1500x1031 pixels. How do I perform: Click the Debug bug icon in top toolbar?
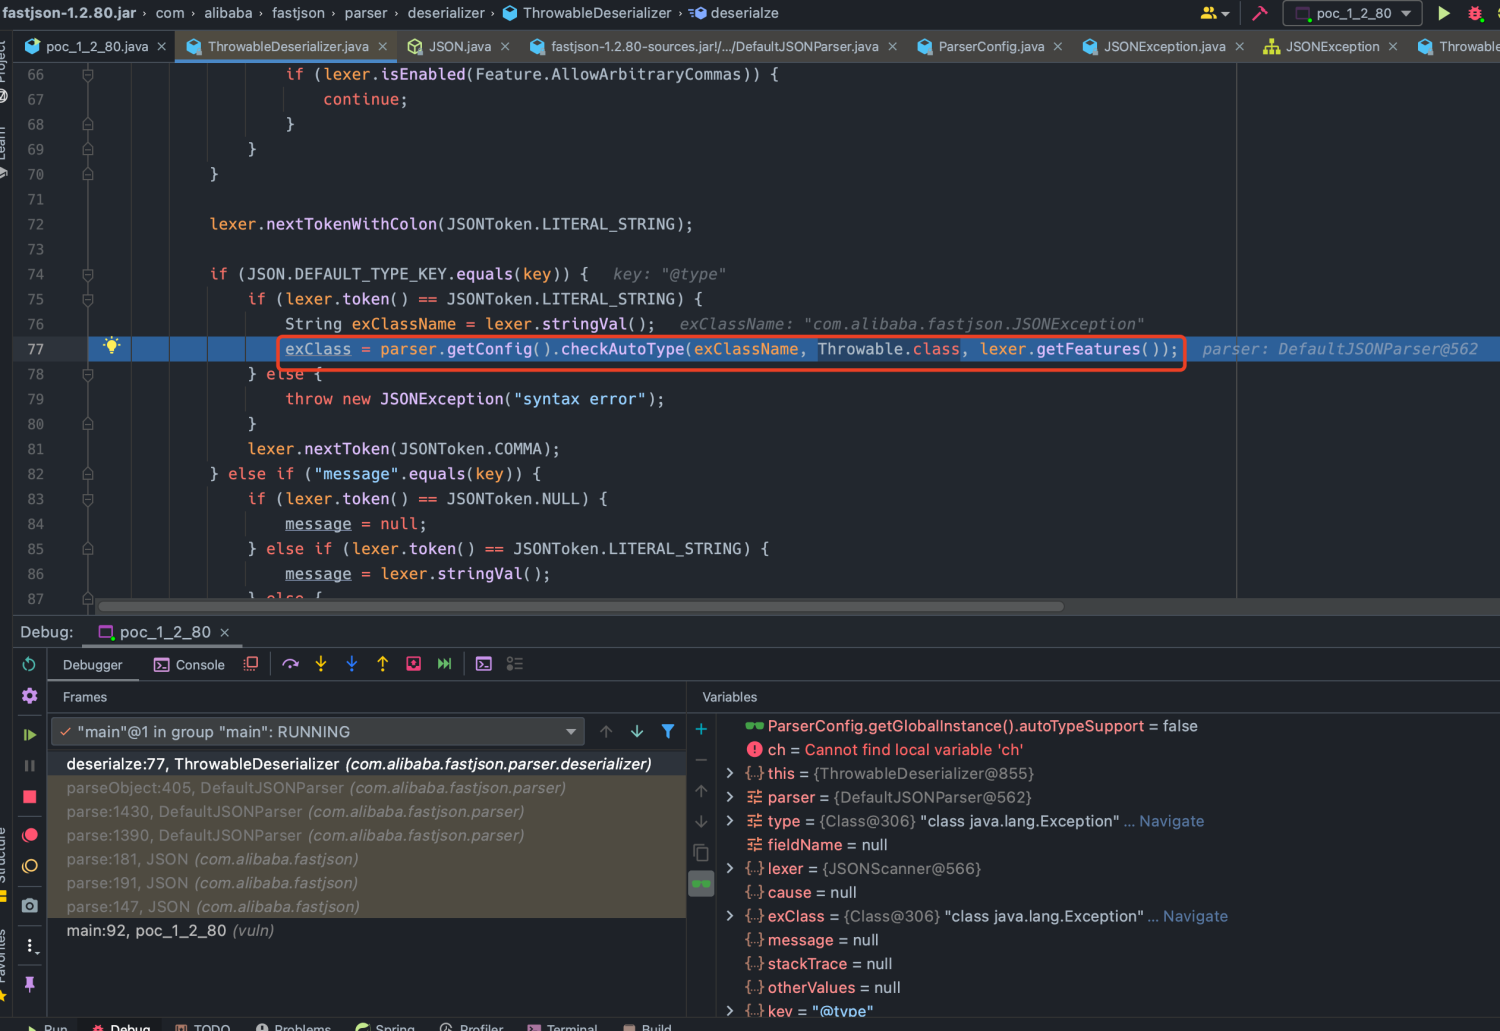pos(1475,13)
